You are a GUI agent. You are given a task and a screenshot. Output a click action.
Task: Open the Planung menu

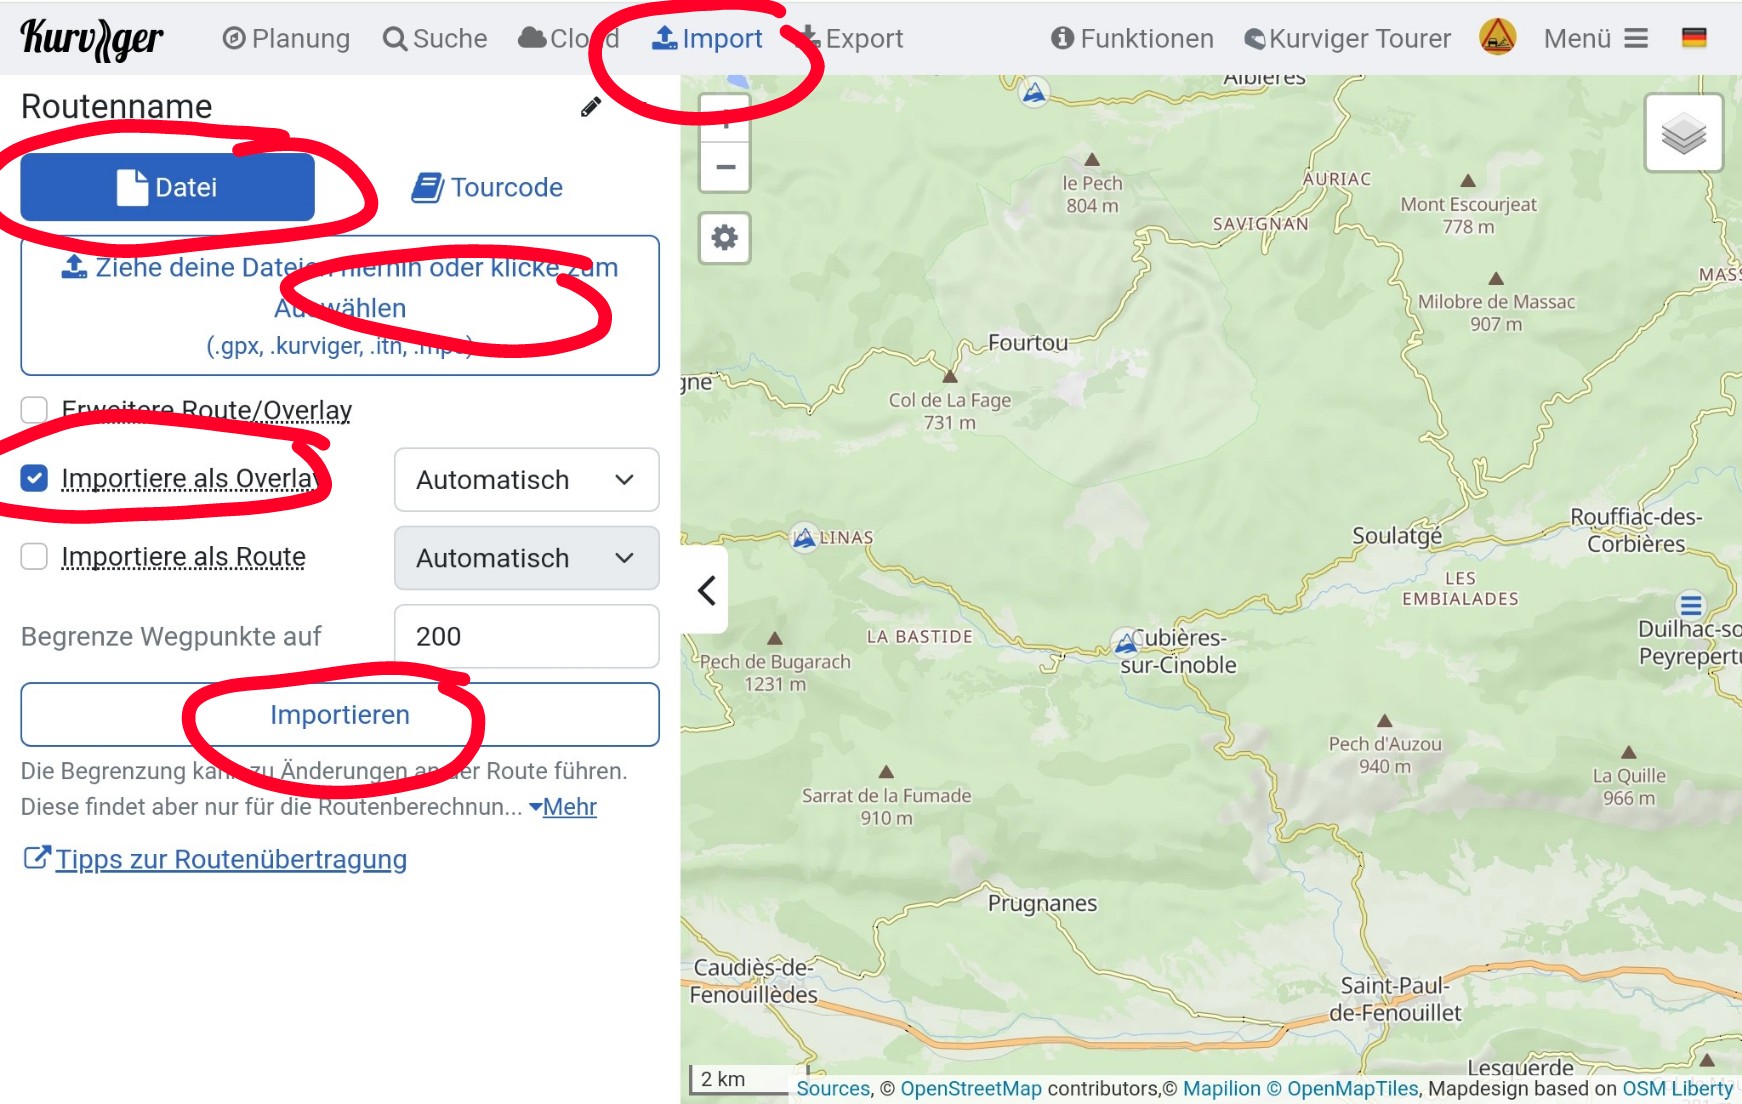(286, 39)
